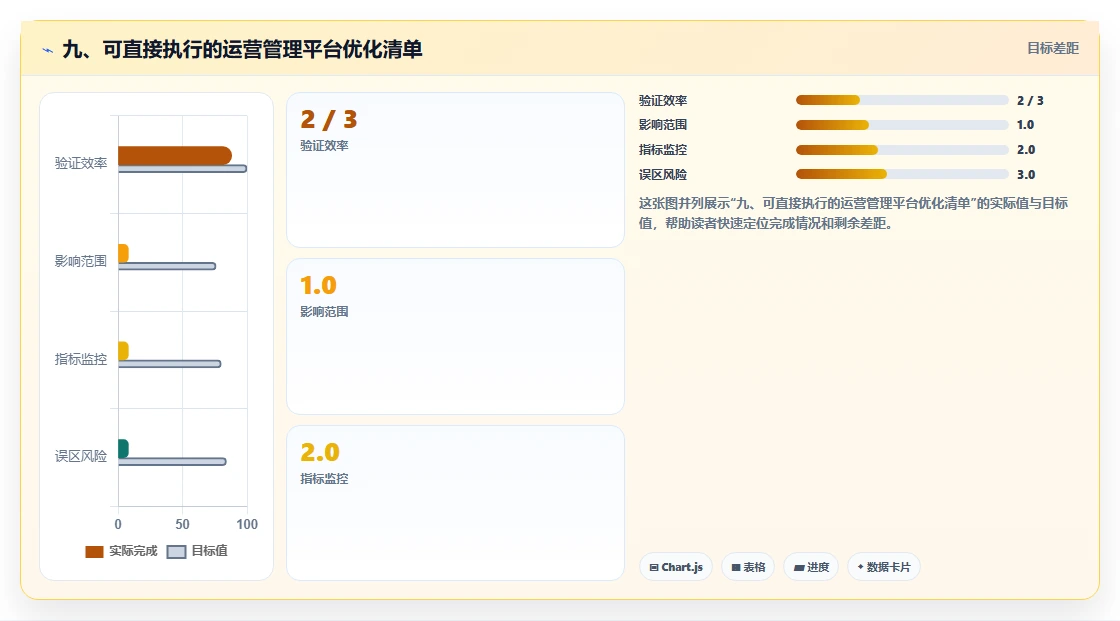Click the 50 tick on the chart axis
The width and height of the screenshot is (1120, 621).
pos(182,525)
